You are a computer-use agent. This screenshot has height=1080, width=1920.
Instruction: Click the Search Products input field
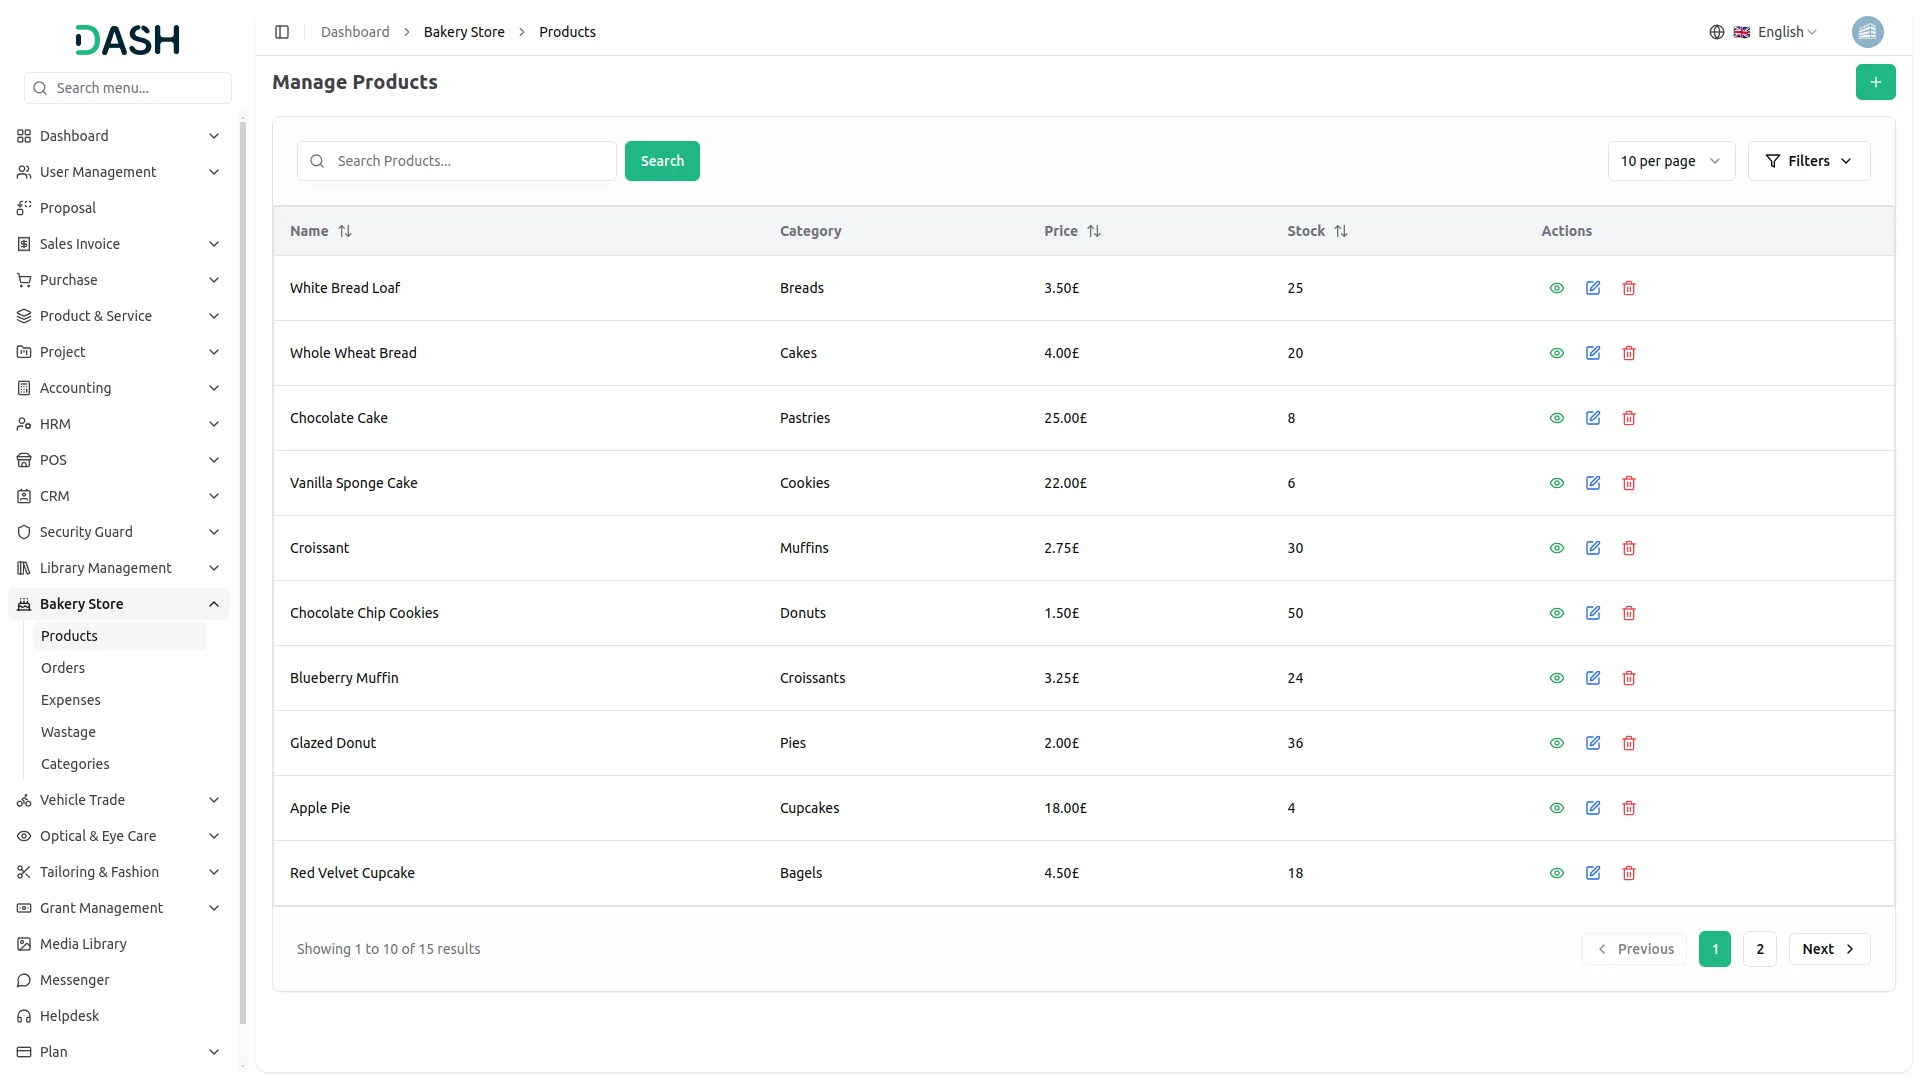(x=470, y=161)
